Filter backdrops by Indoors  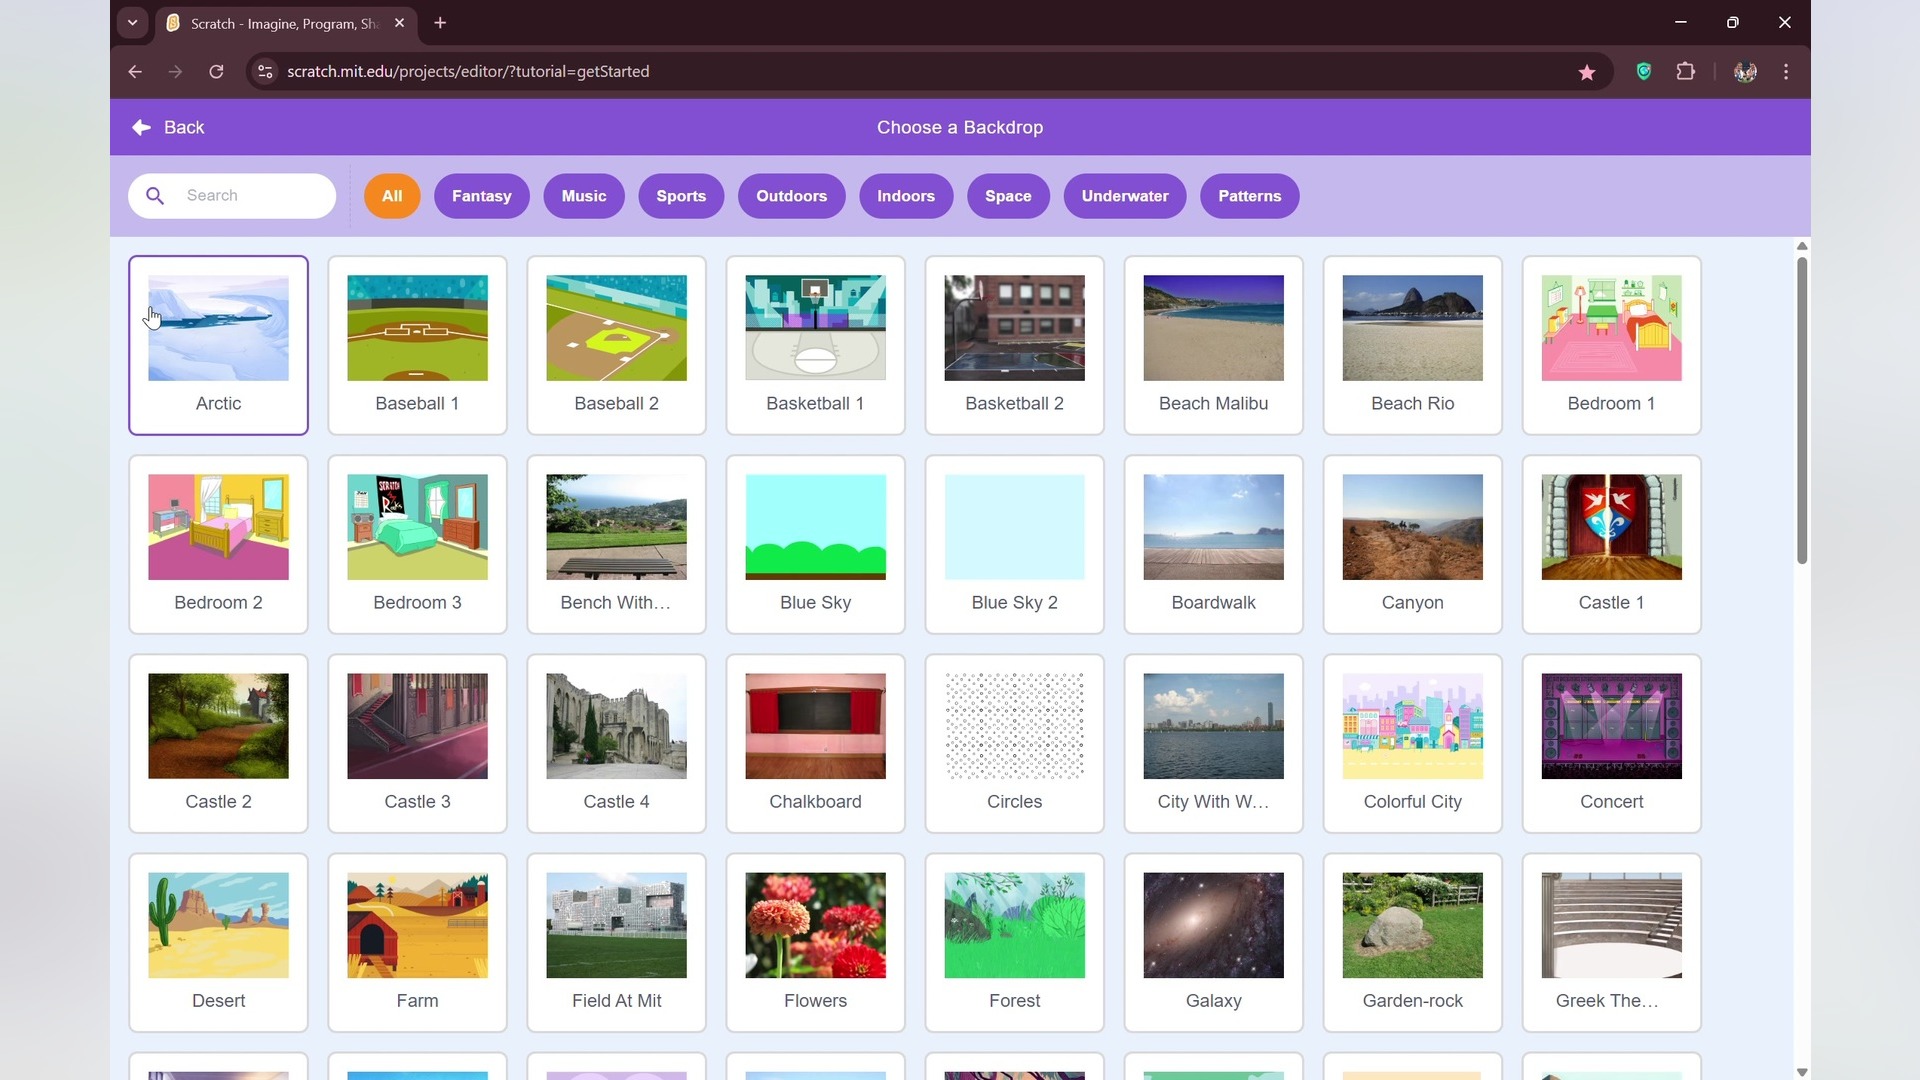tap(906, 196)
